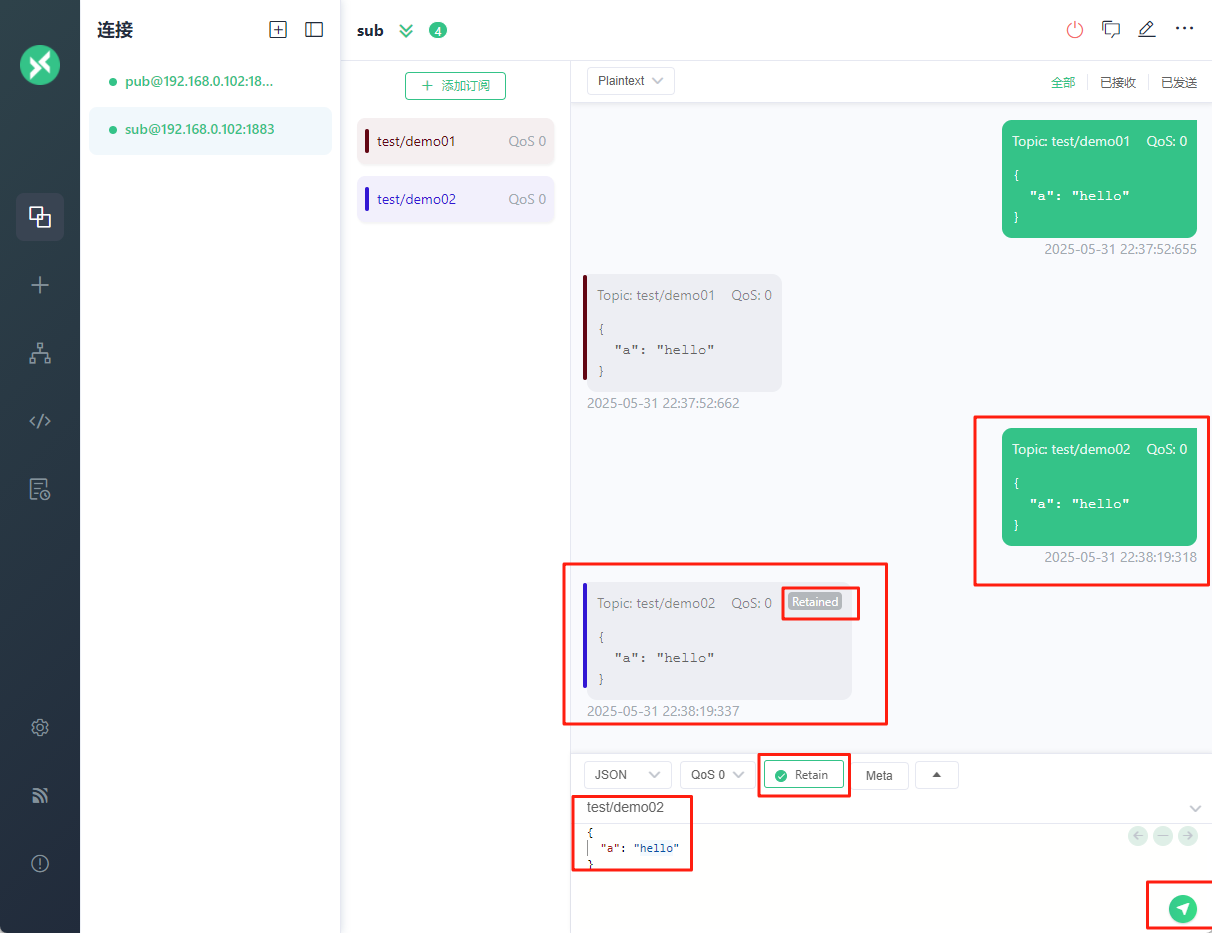
Task: Select the test/demo02 subscription with blue marker
Action: point(455,199)
